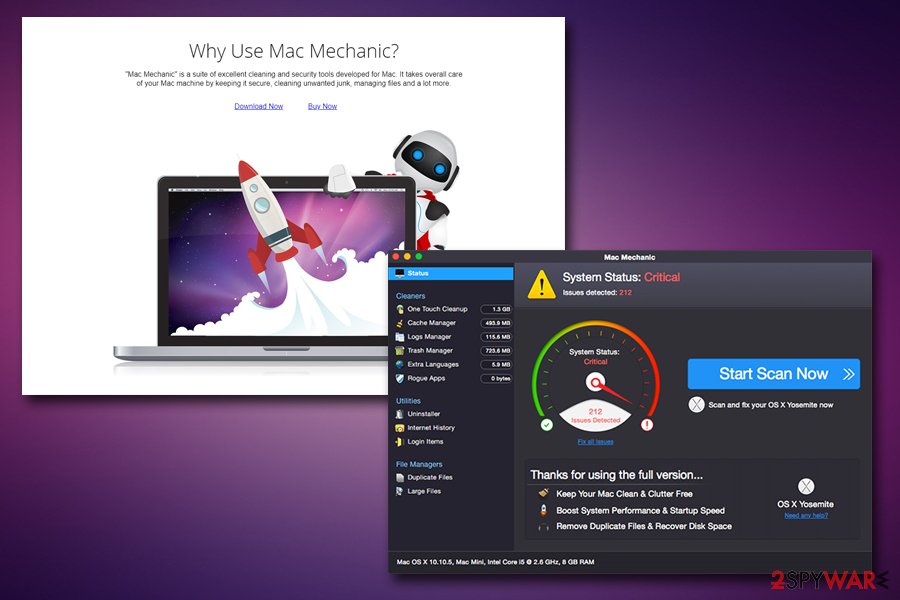Viewport: 900px width, 600px height.
Task: Click the OS X Yosemite logo icon
Action: pos(806,486)
